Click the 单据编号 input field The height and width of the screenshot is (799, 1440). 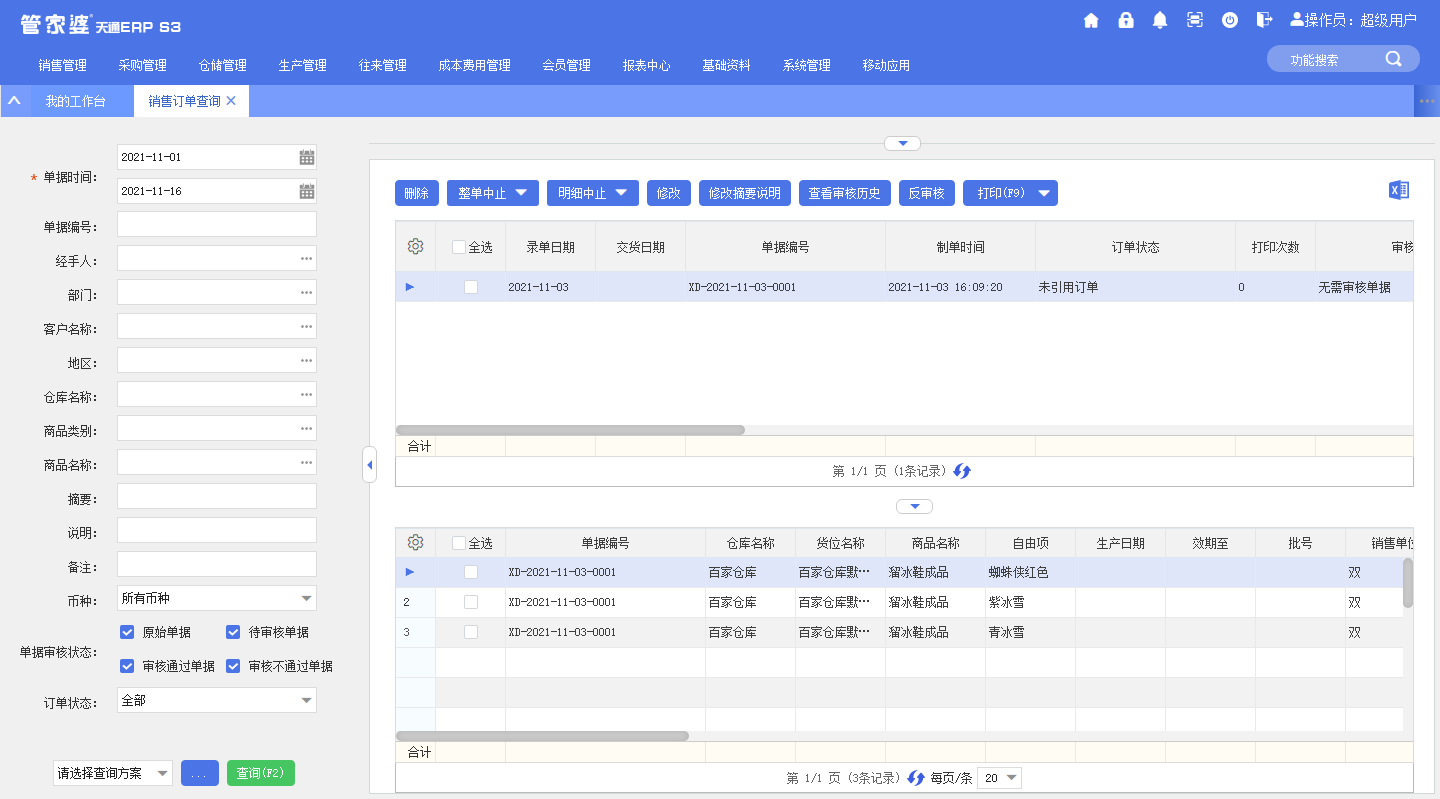[216, 224]
